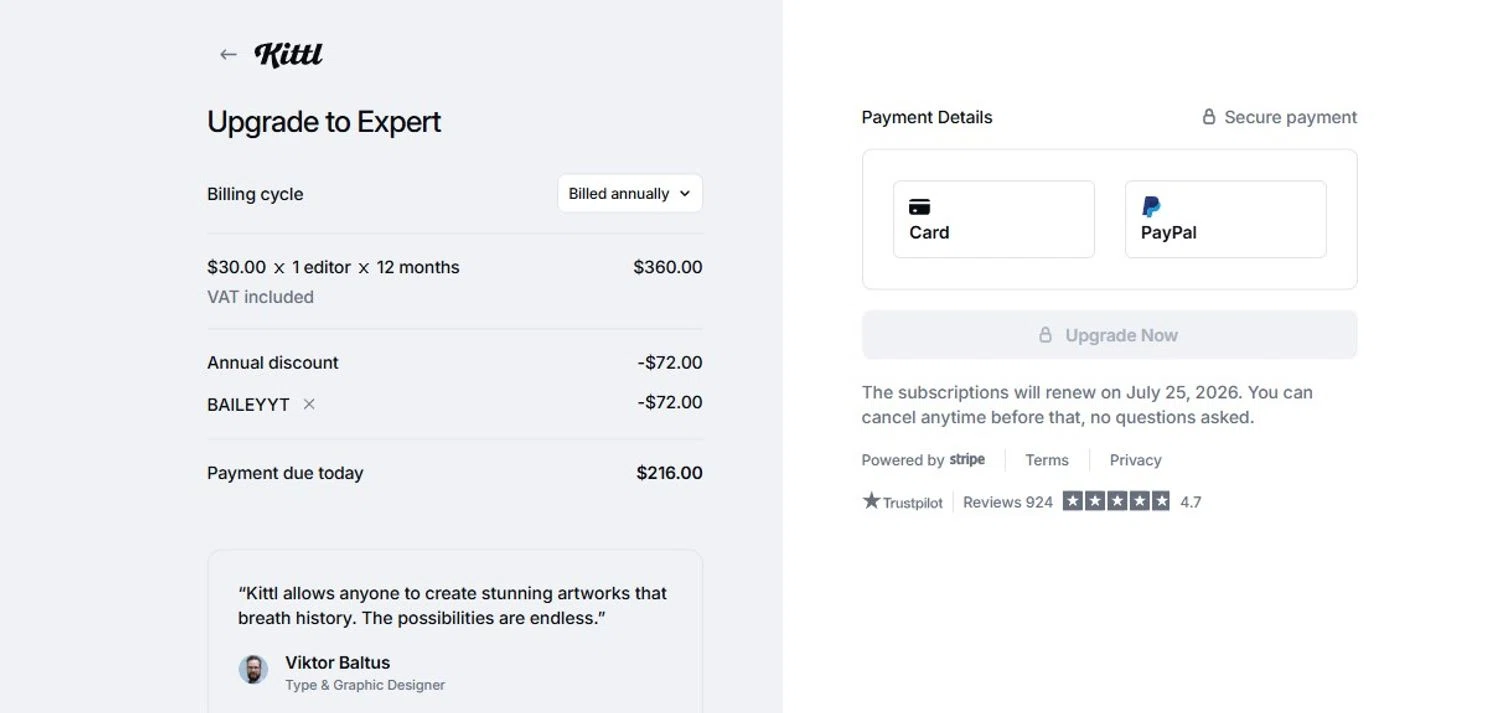This screenshot has width=1500, height=713.
Task: Click the PayPal logo icon
Action: (1151, 207)
